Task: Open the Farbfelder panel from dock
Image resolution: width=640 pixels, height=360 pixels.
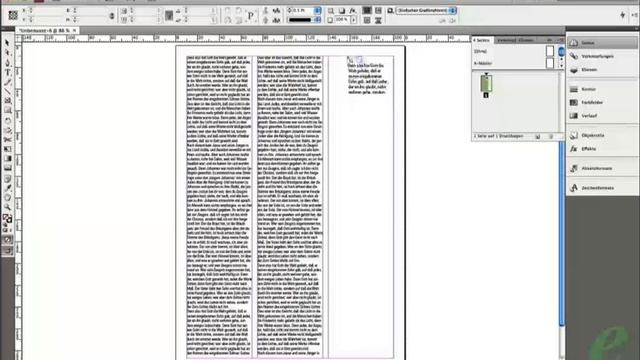Action: click(602, 102)
